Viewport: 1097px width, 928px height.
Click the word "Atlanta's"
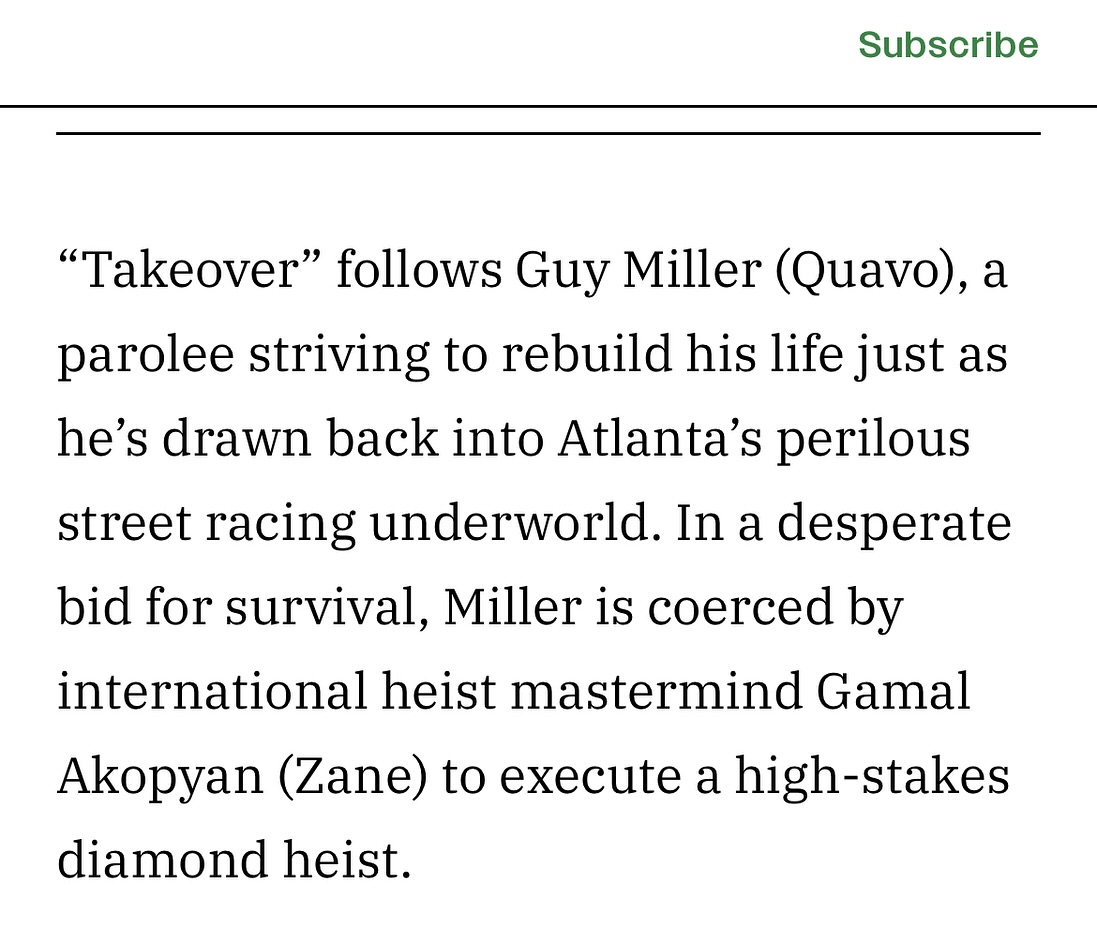coord(659,438)
